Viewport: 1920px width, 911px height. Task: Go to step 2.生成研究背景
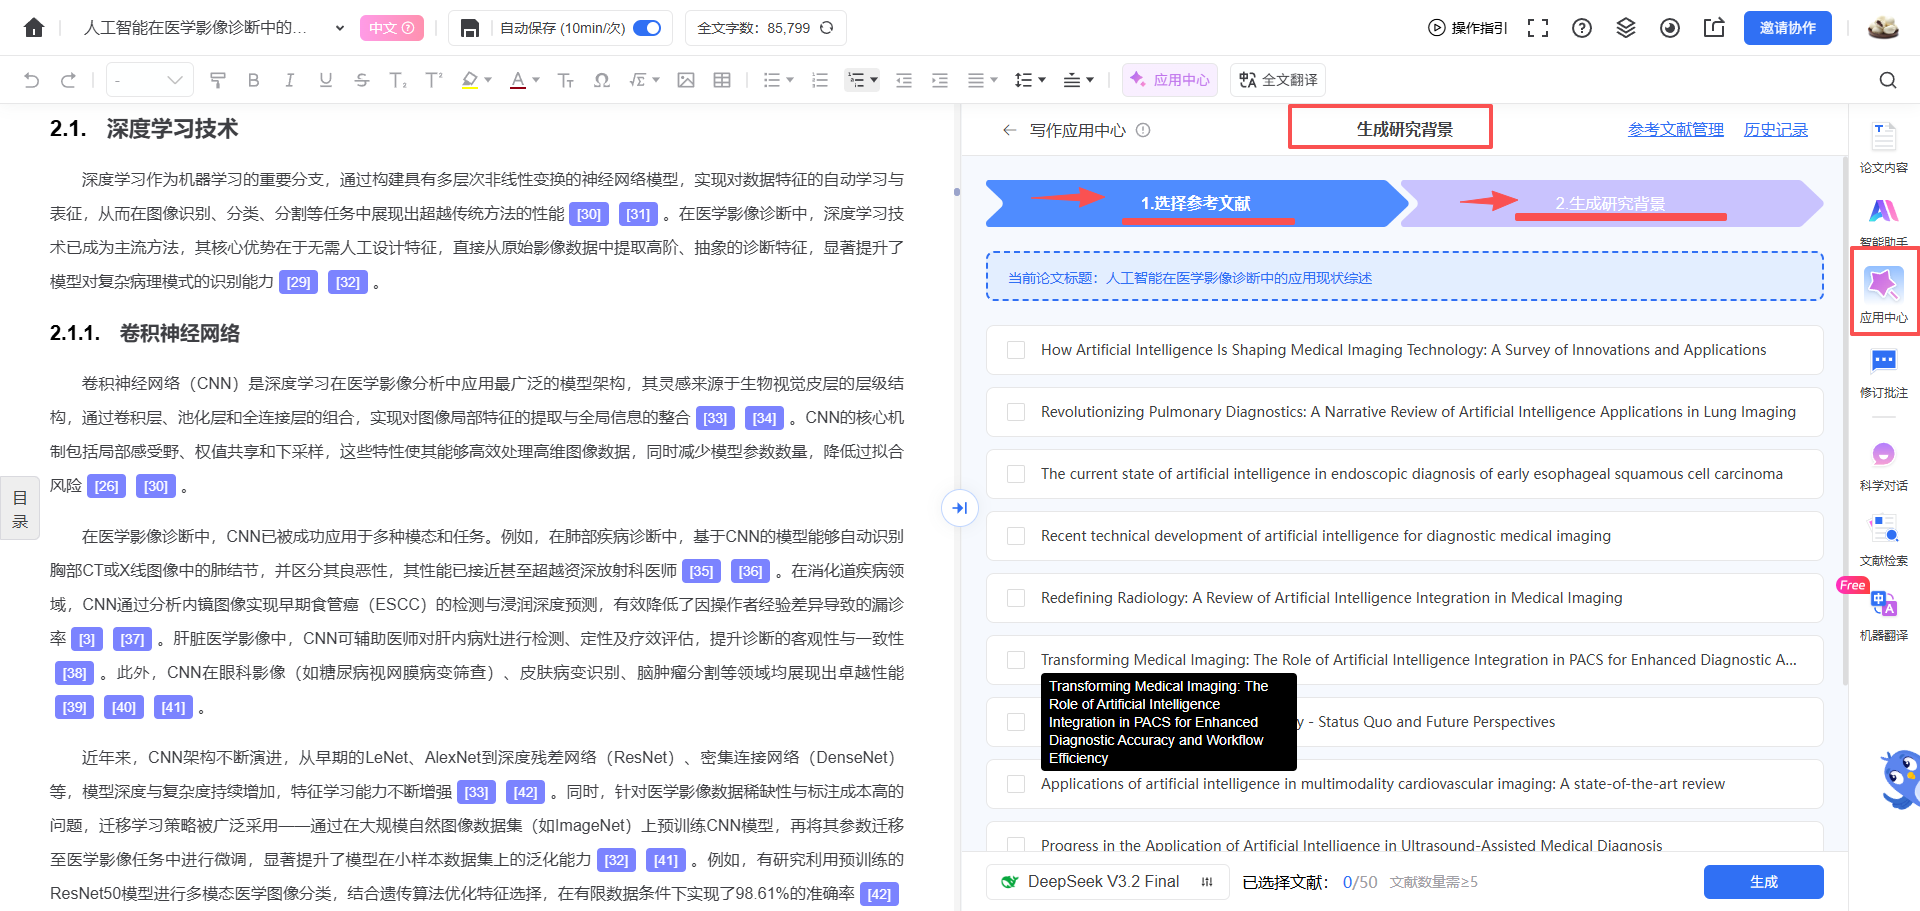[x=1610, y=203]
